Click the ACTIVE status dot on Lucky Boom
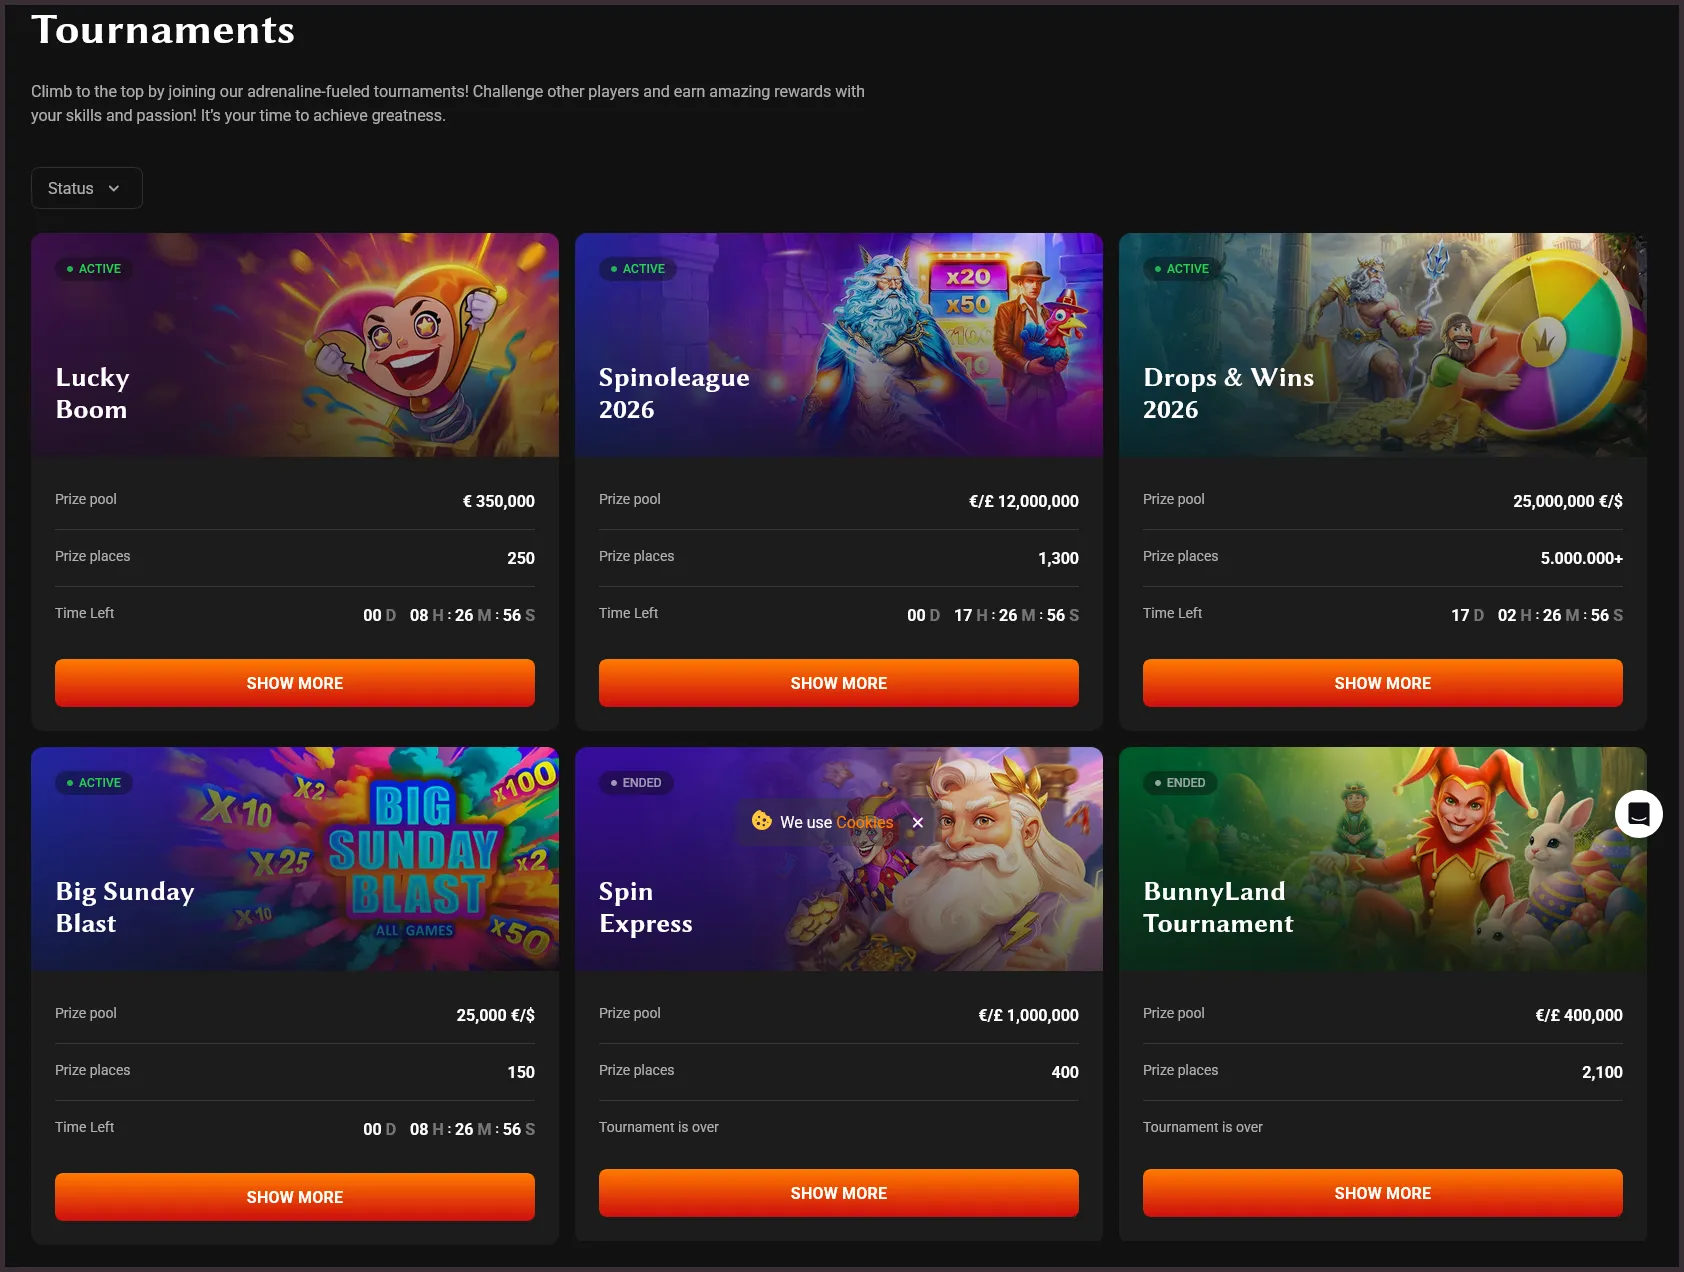 [x=69, y=268]
